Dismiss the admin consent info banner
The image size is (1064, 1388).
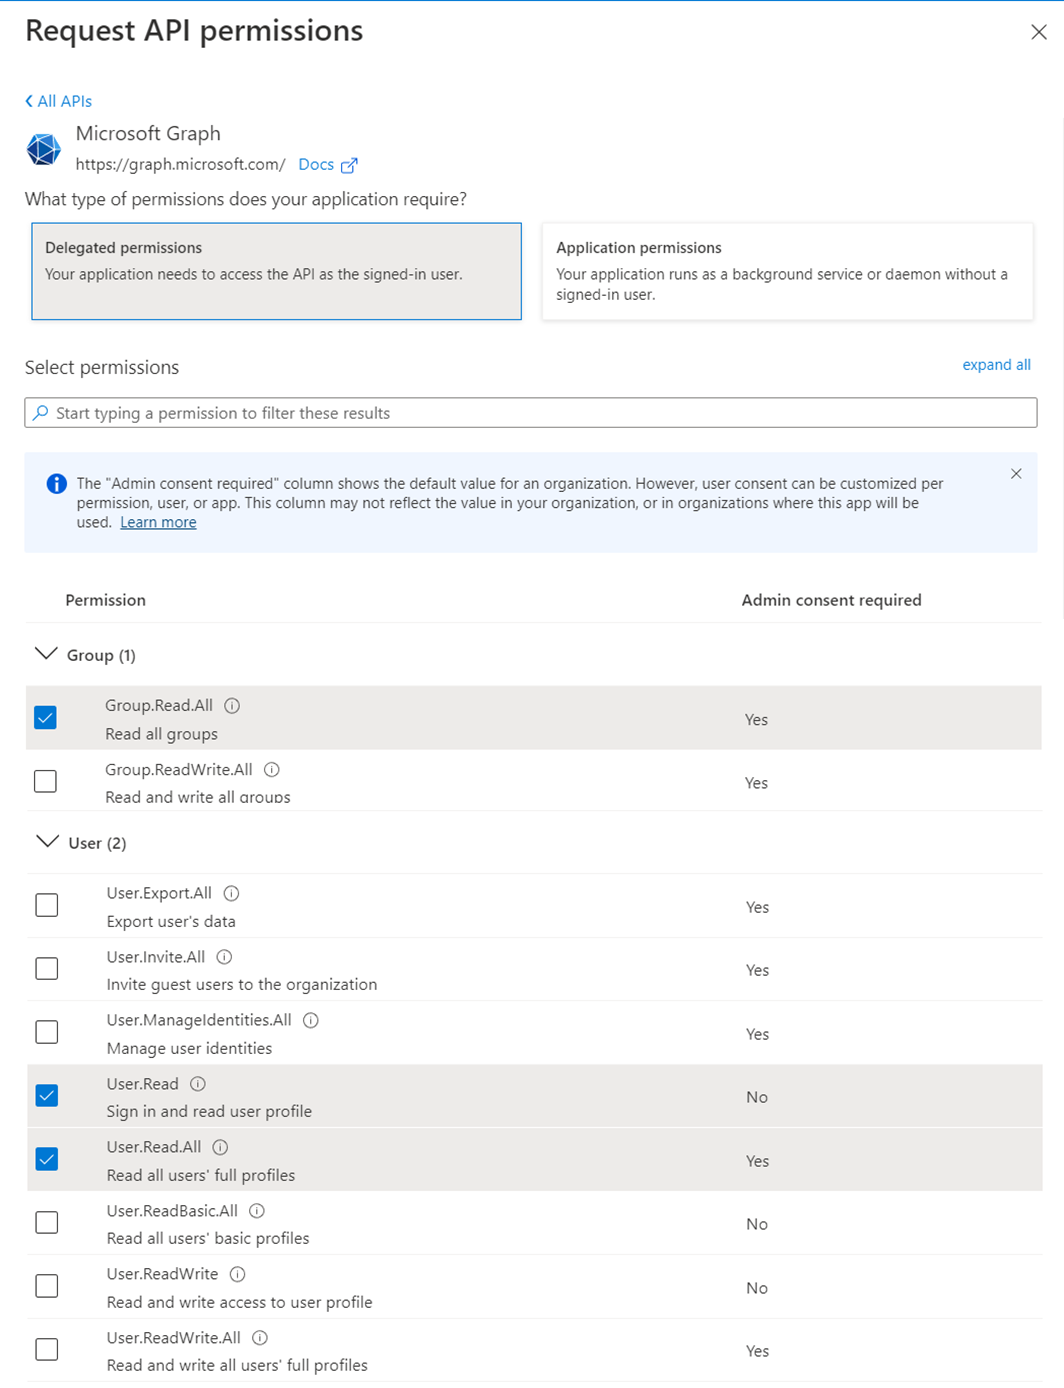[x=1016, y=474]
